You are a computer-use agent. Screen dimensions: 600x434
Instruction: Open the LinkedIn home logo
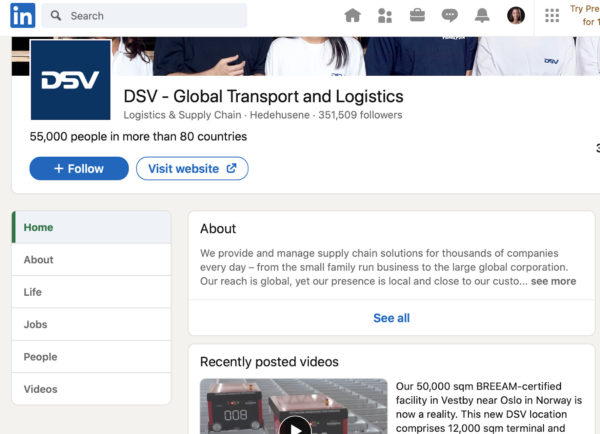click(23, 15)
